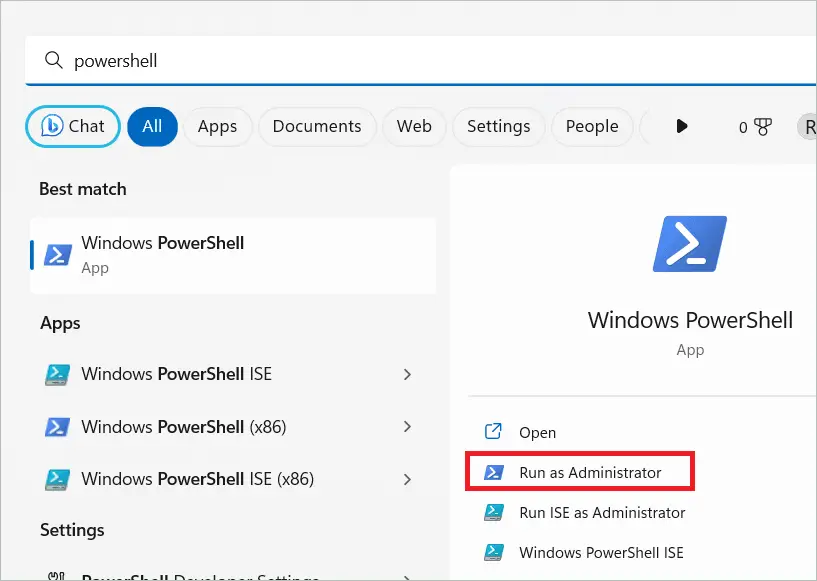Click the Open external-link icon
817x581 pixels.
493,431
